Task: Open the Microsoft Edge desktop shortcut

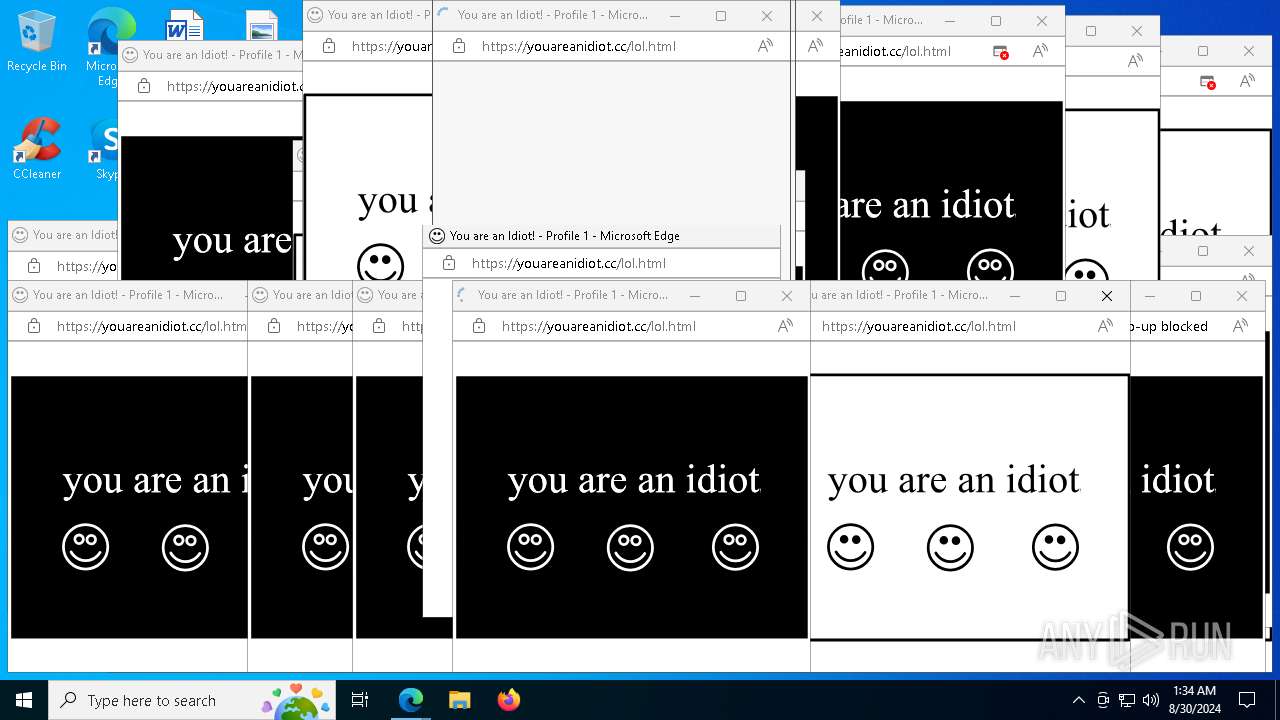Action: [108, 46]
